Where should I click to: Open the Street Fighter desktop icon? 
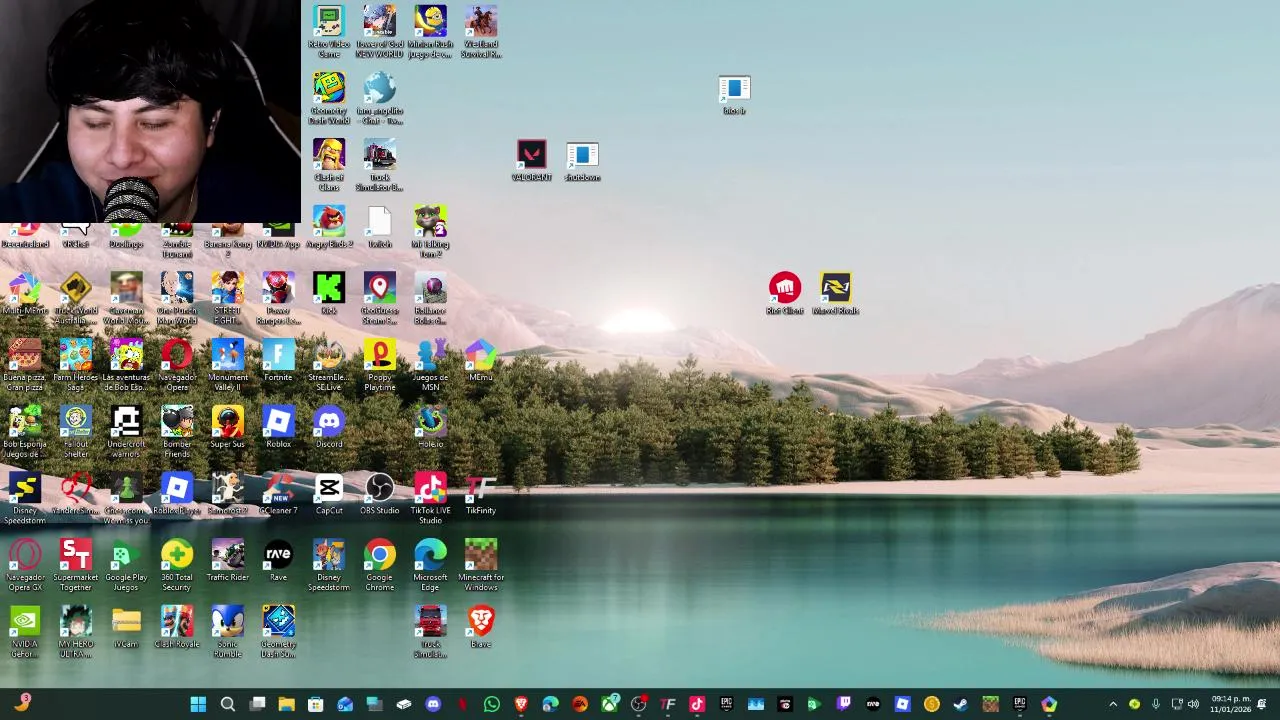point(227,298)
